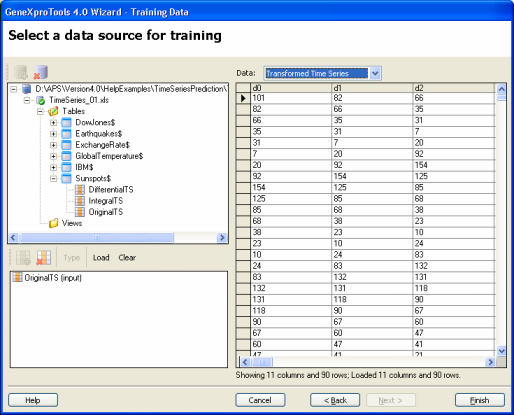This screenshot has width=514, height=415.
Task: Click the remove database icon with red X
Action: [41, 72]
